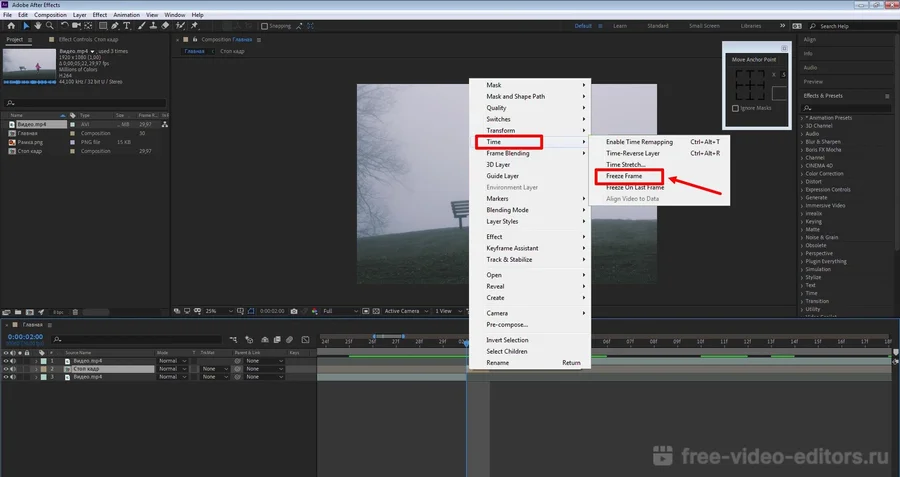Hide layer 1 Видео.mp4 with its eye

[6, 361]
